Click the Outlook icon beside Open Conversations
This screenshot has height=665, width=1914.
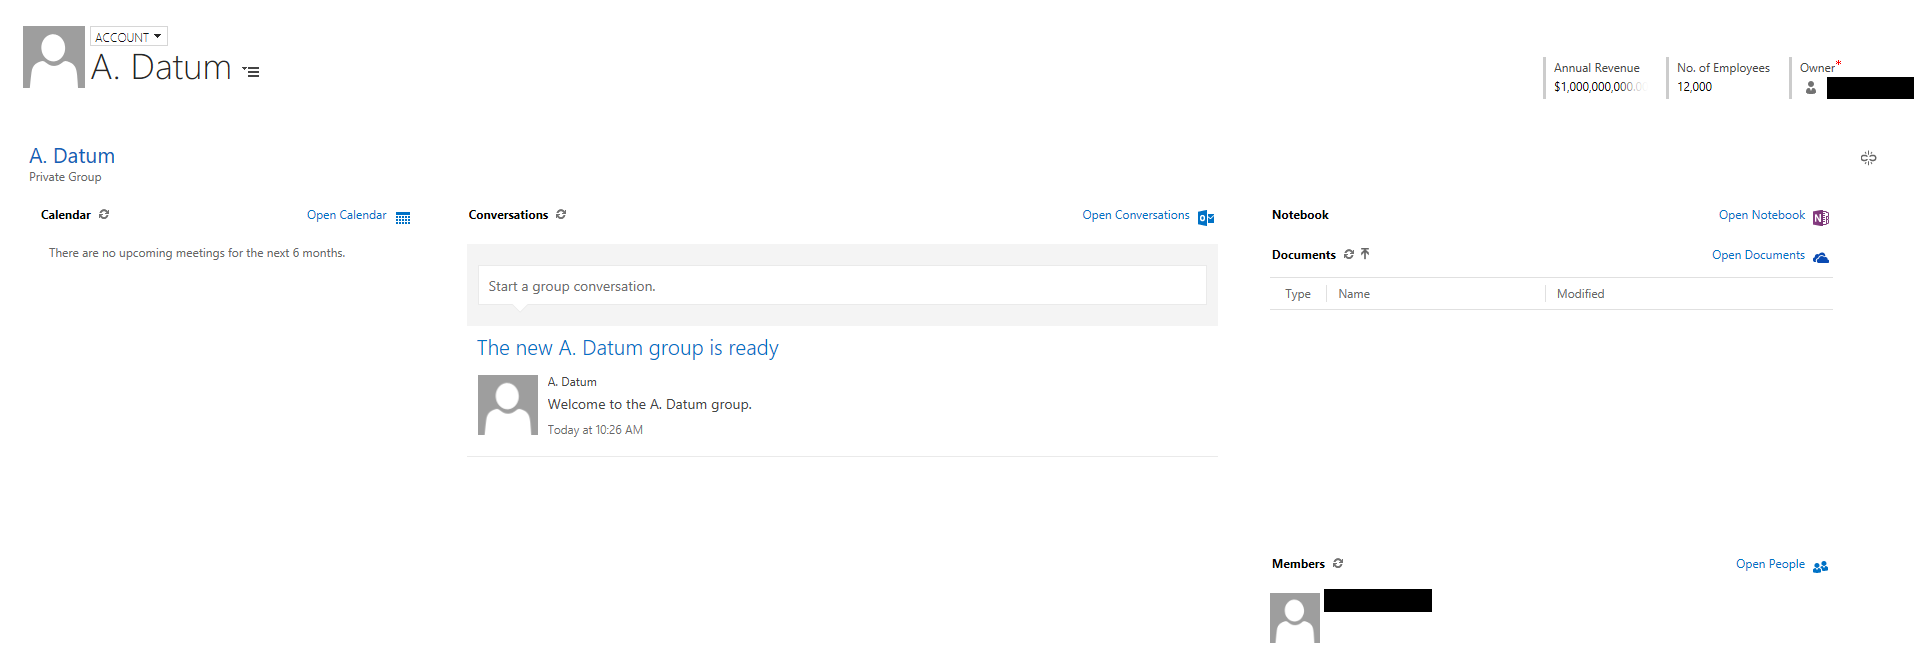click(1206, 218)
